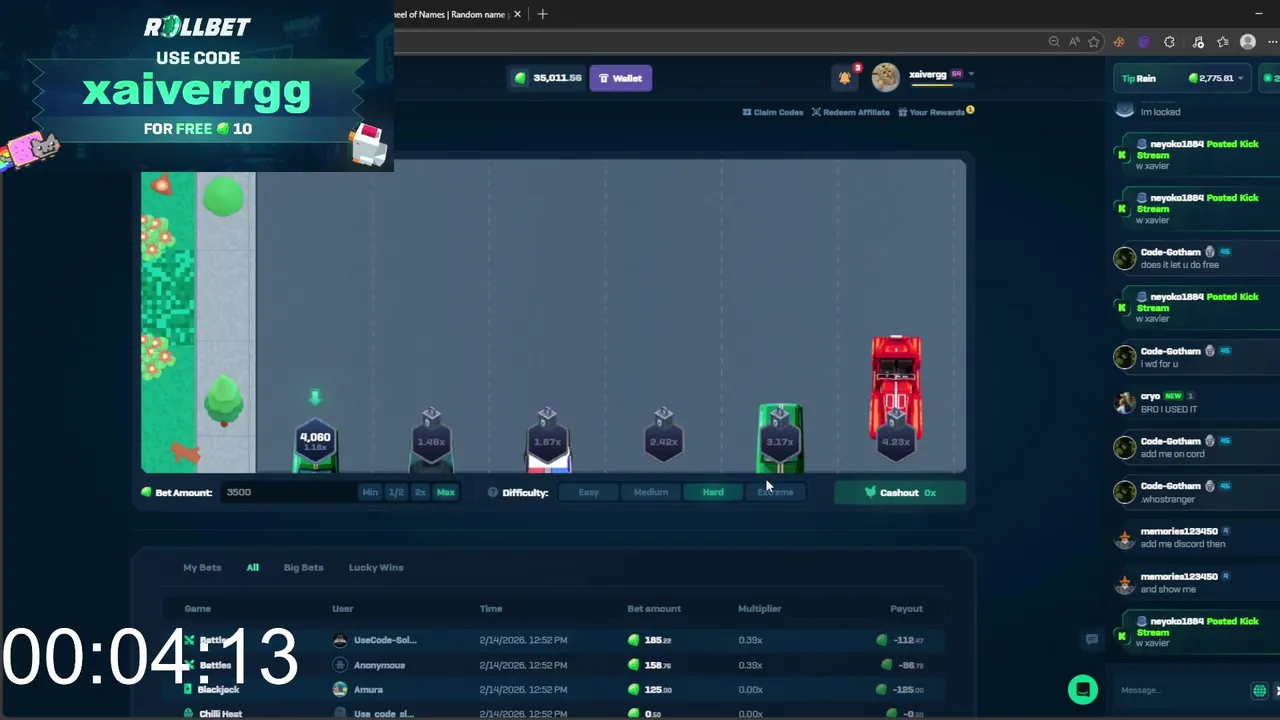Image resolution: width=1280 pixels, height=720 pixels.
Task: Open Claim Codes
Action: click(773, 112)
